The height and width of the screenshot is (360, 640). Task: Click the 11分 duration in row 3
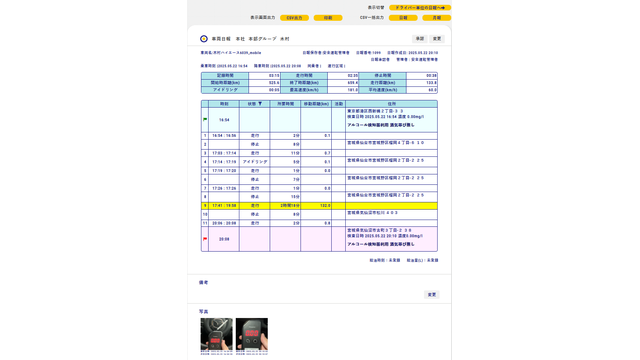click(x=295, y=153)
